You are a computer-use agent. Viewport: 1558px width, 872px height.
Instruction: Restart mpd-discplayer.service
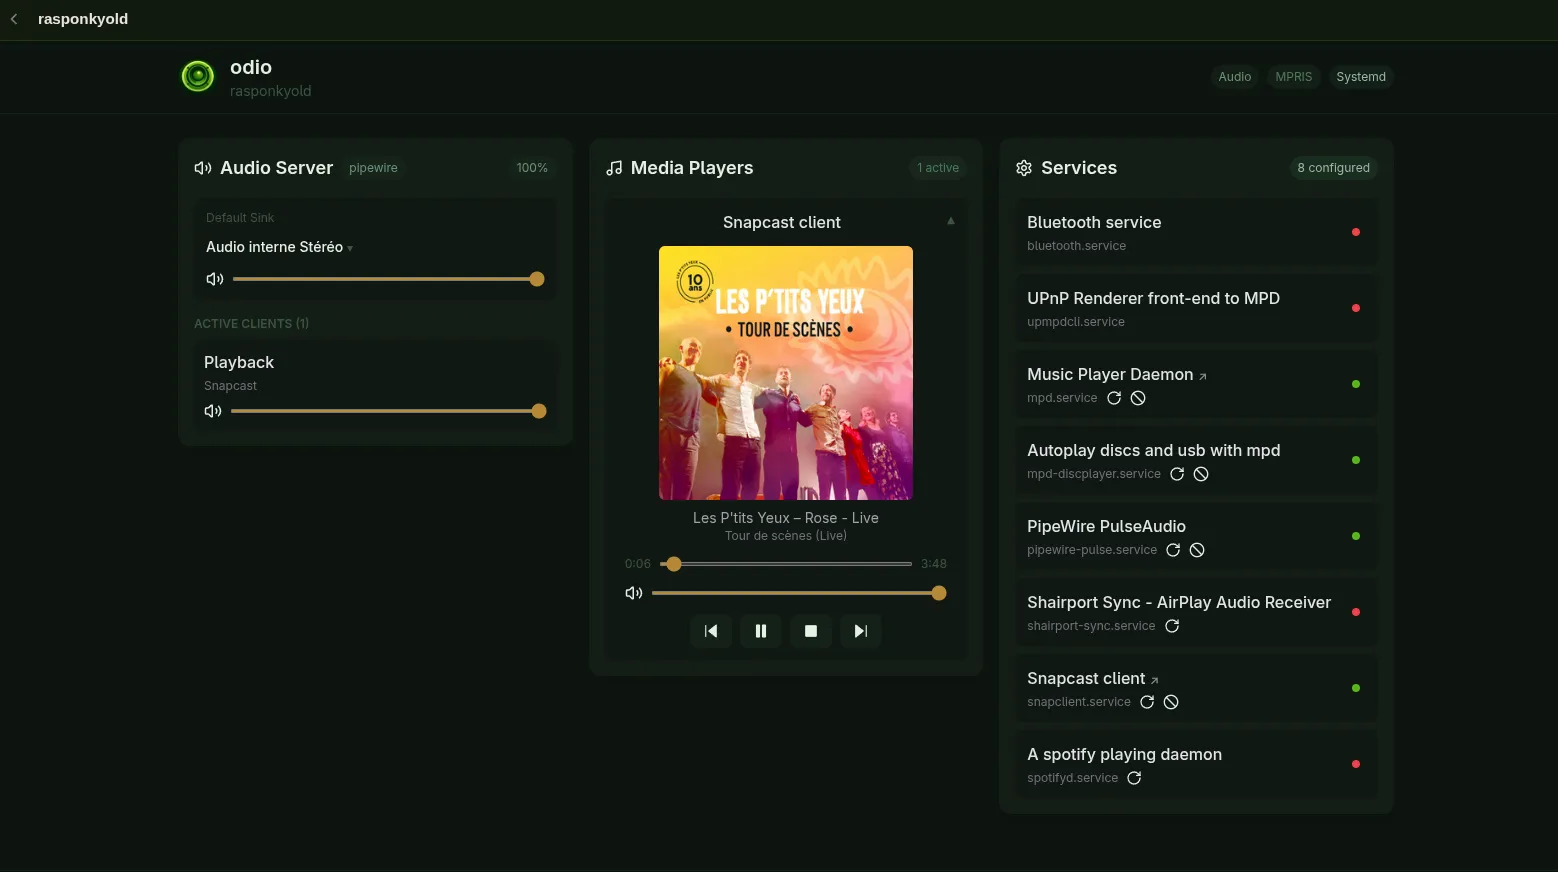pos(1177,474)
